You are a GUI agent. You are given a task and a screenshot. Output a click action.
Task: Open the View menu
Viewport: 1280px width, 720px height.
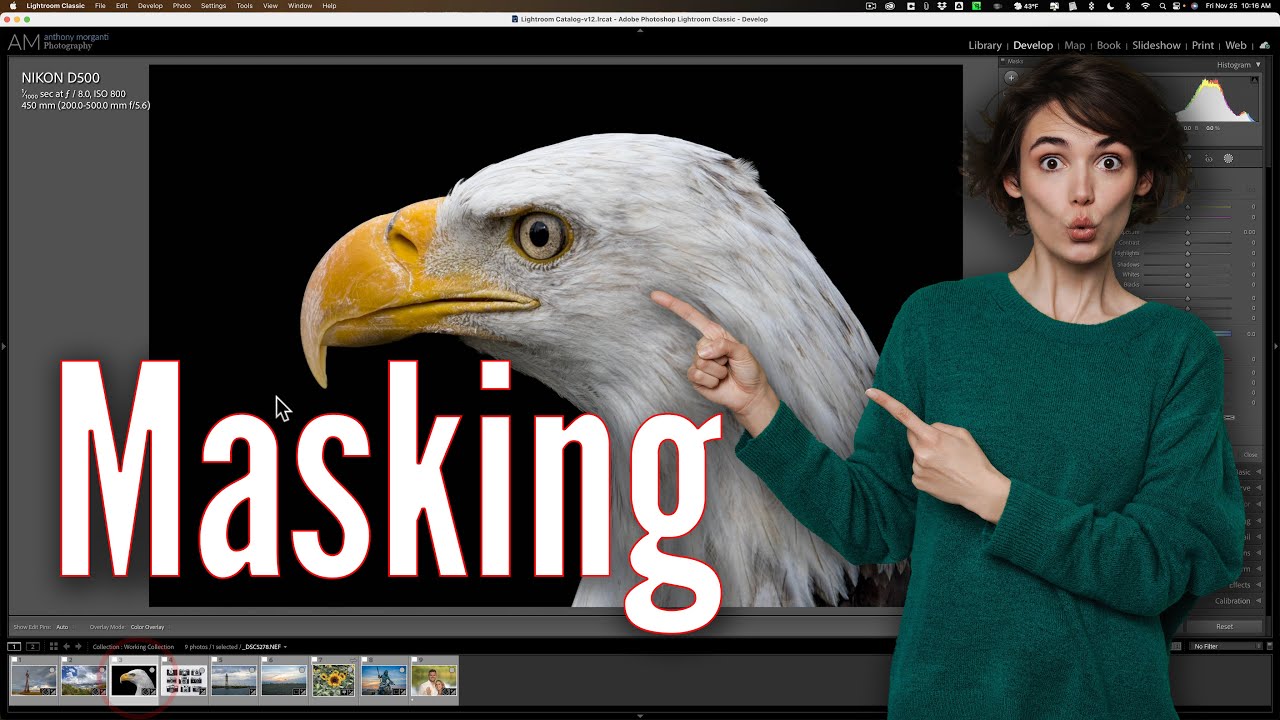(x=270, y=6)
